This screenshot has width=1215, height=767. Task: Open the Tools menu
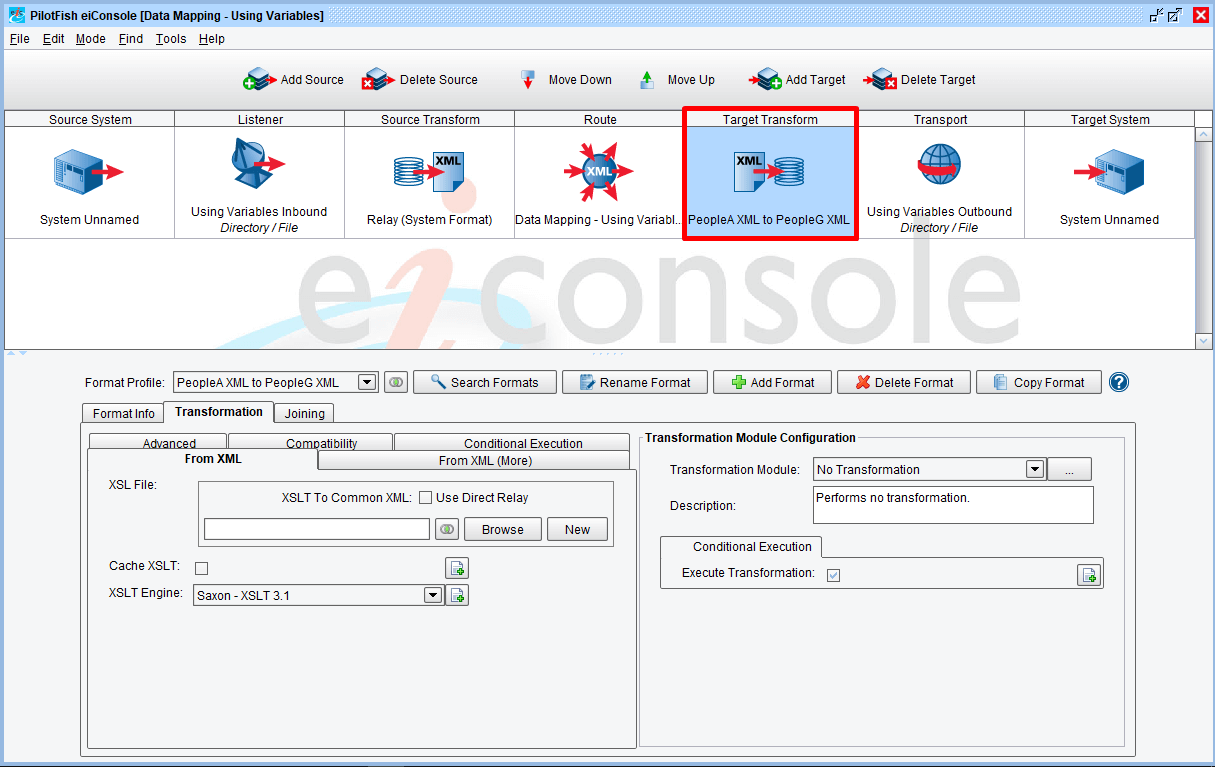(171, 39)
